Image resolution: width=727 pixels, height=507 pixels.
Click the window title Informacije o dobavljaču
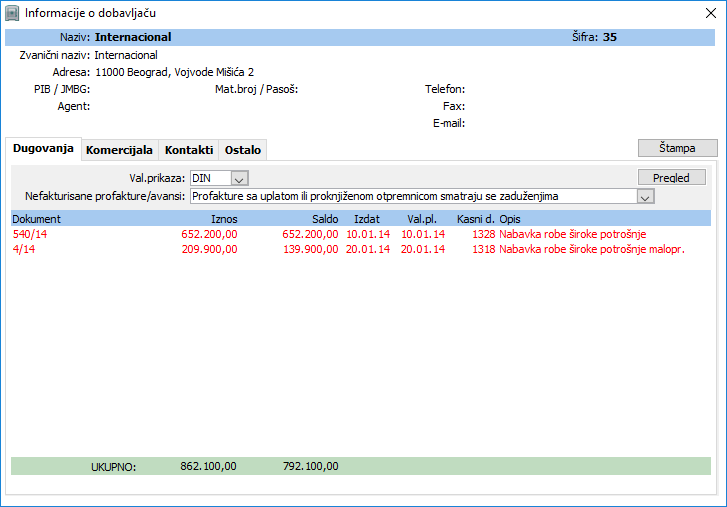(90, 13)
